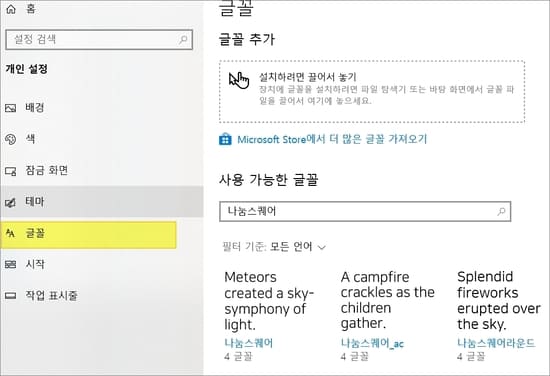Click the 작업 표시줄 taskbar icon
The image size is (550, 376).
(11, 296)
